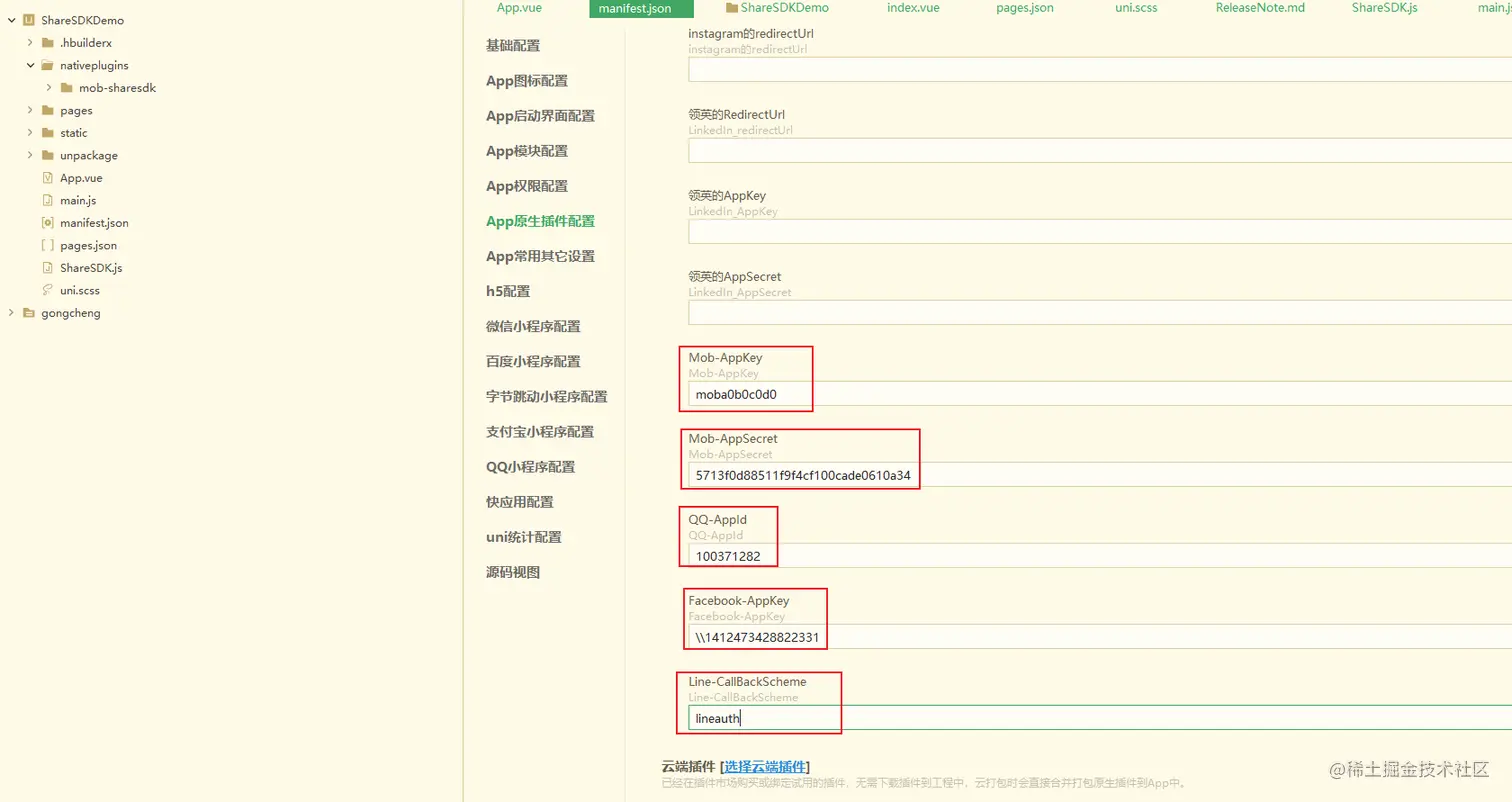Focus the LinkedIn_AppKey input field
Image resolution: width=1512 pixels, height=802 pixels.
(x=1100, y=231)
